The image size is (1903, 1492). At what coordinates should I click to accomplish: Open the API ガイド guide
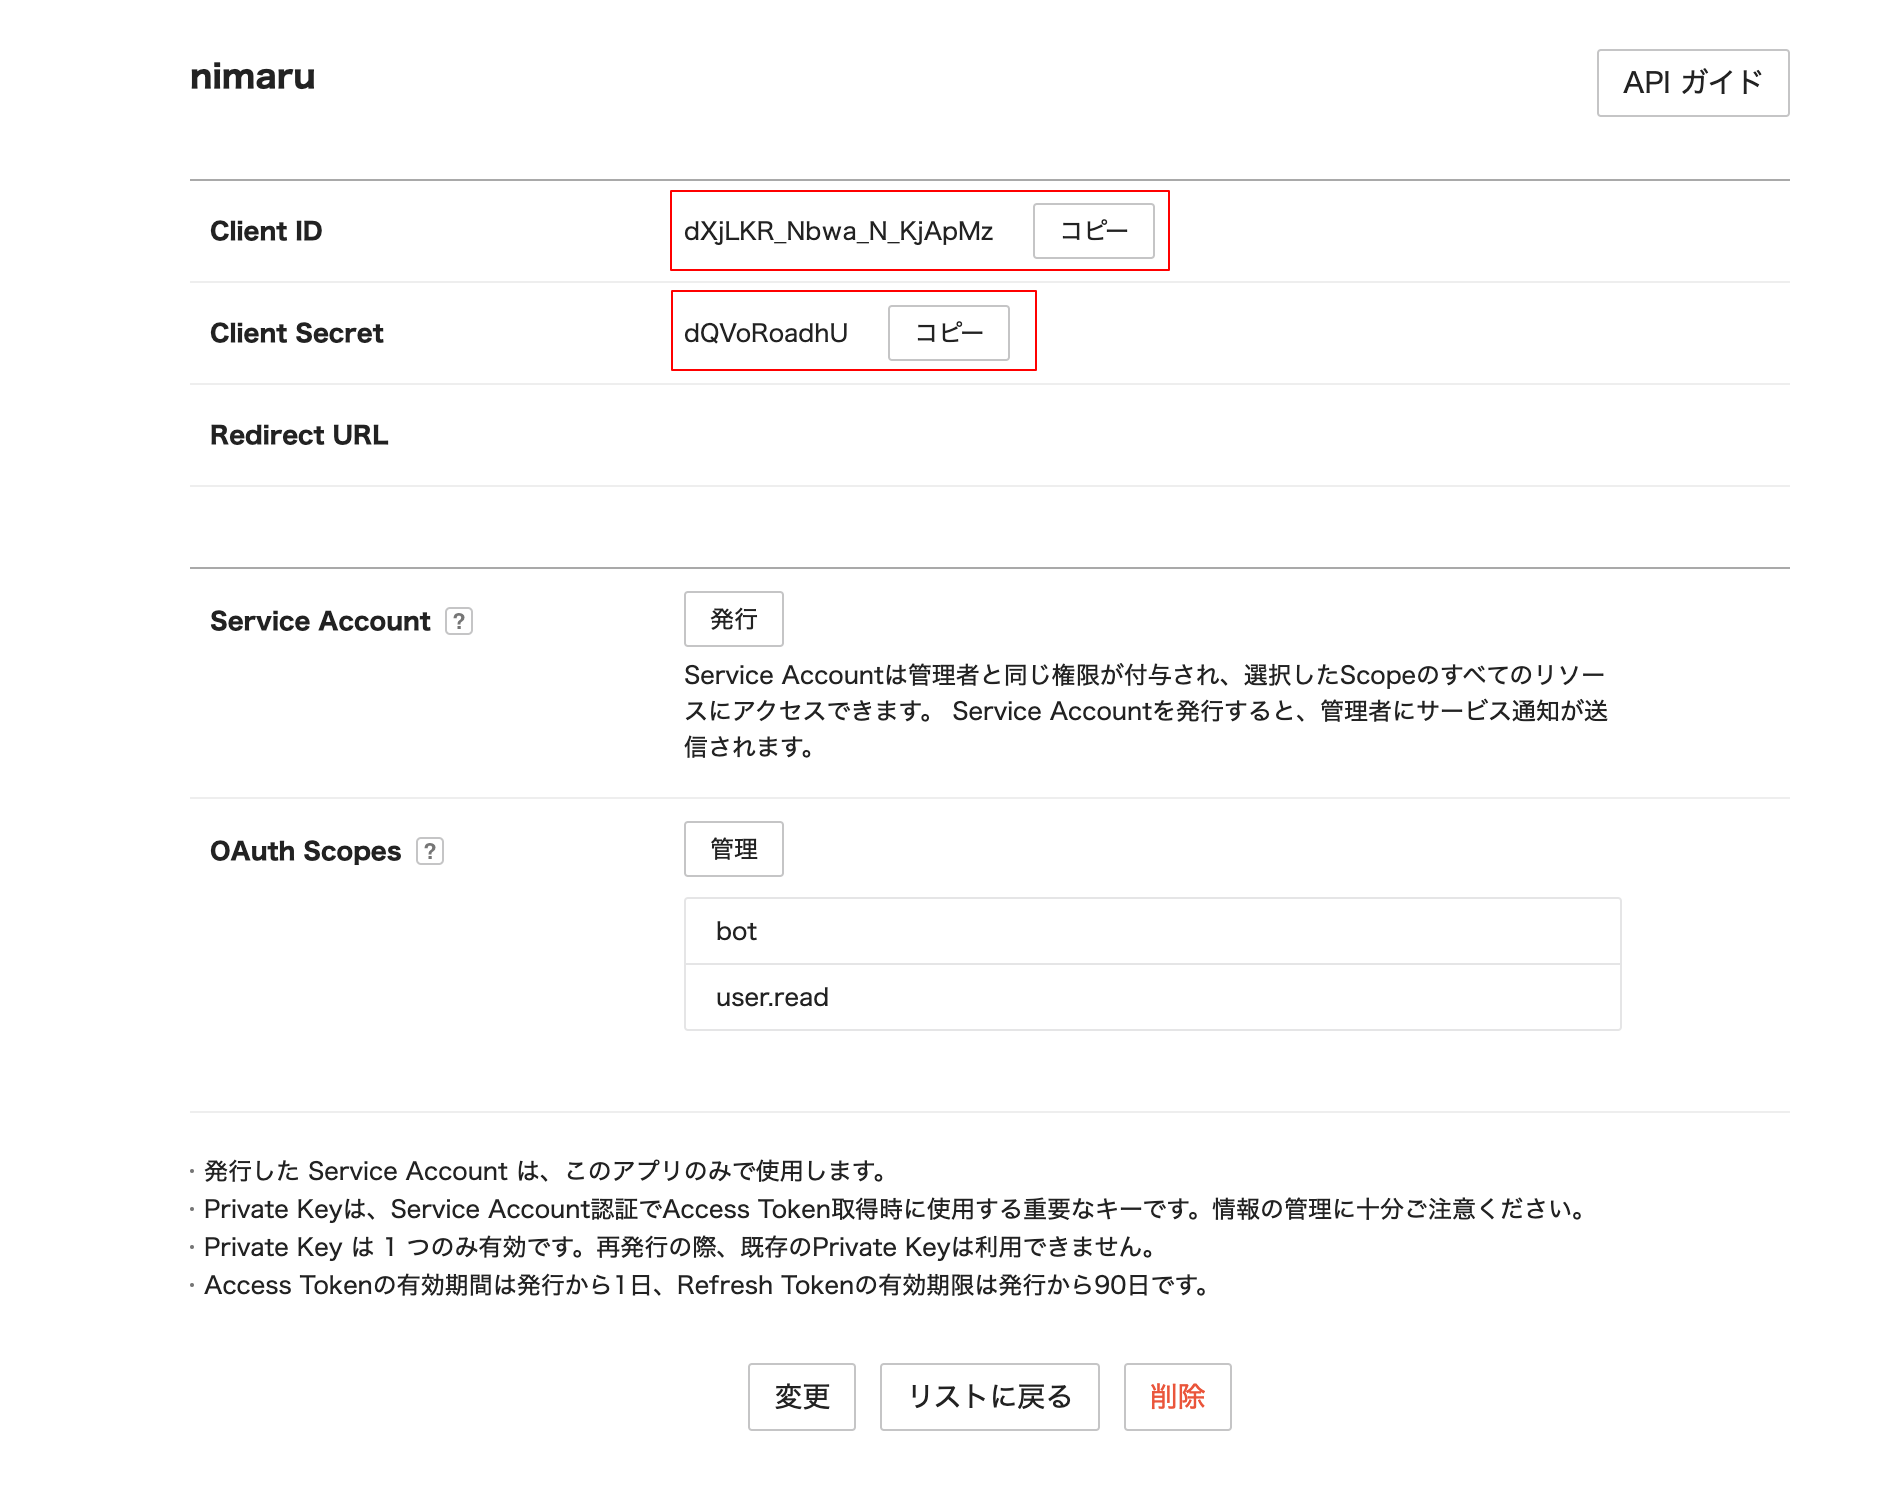tap(1693, 83)
